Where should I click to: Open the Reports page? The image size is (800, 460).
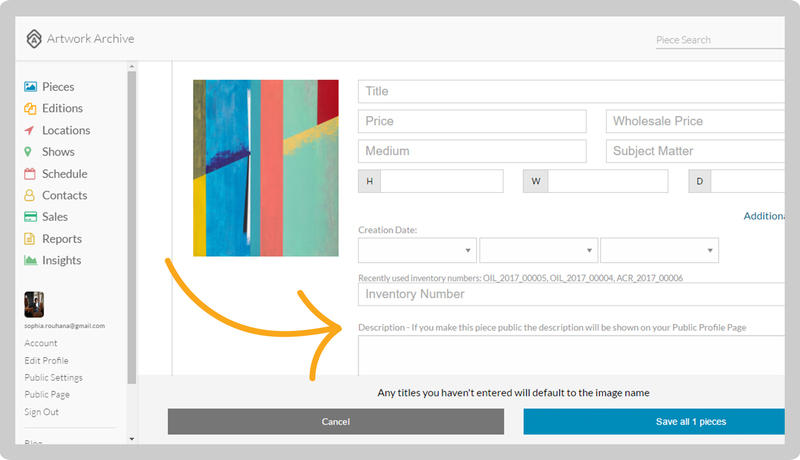62,239
